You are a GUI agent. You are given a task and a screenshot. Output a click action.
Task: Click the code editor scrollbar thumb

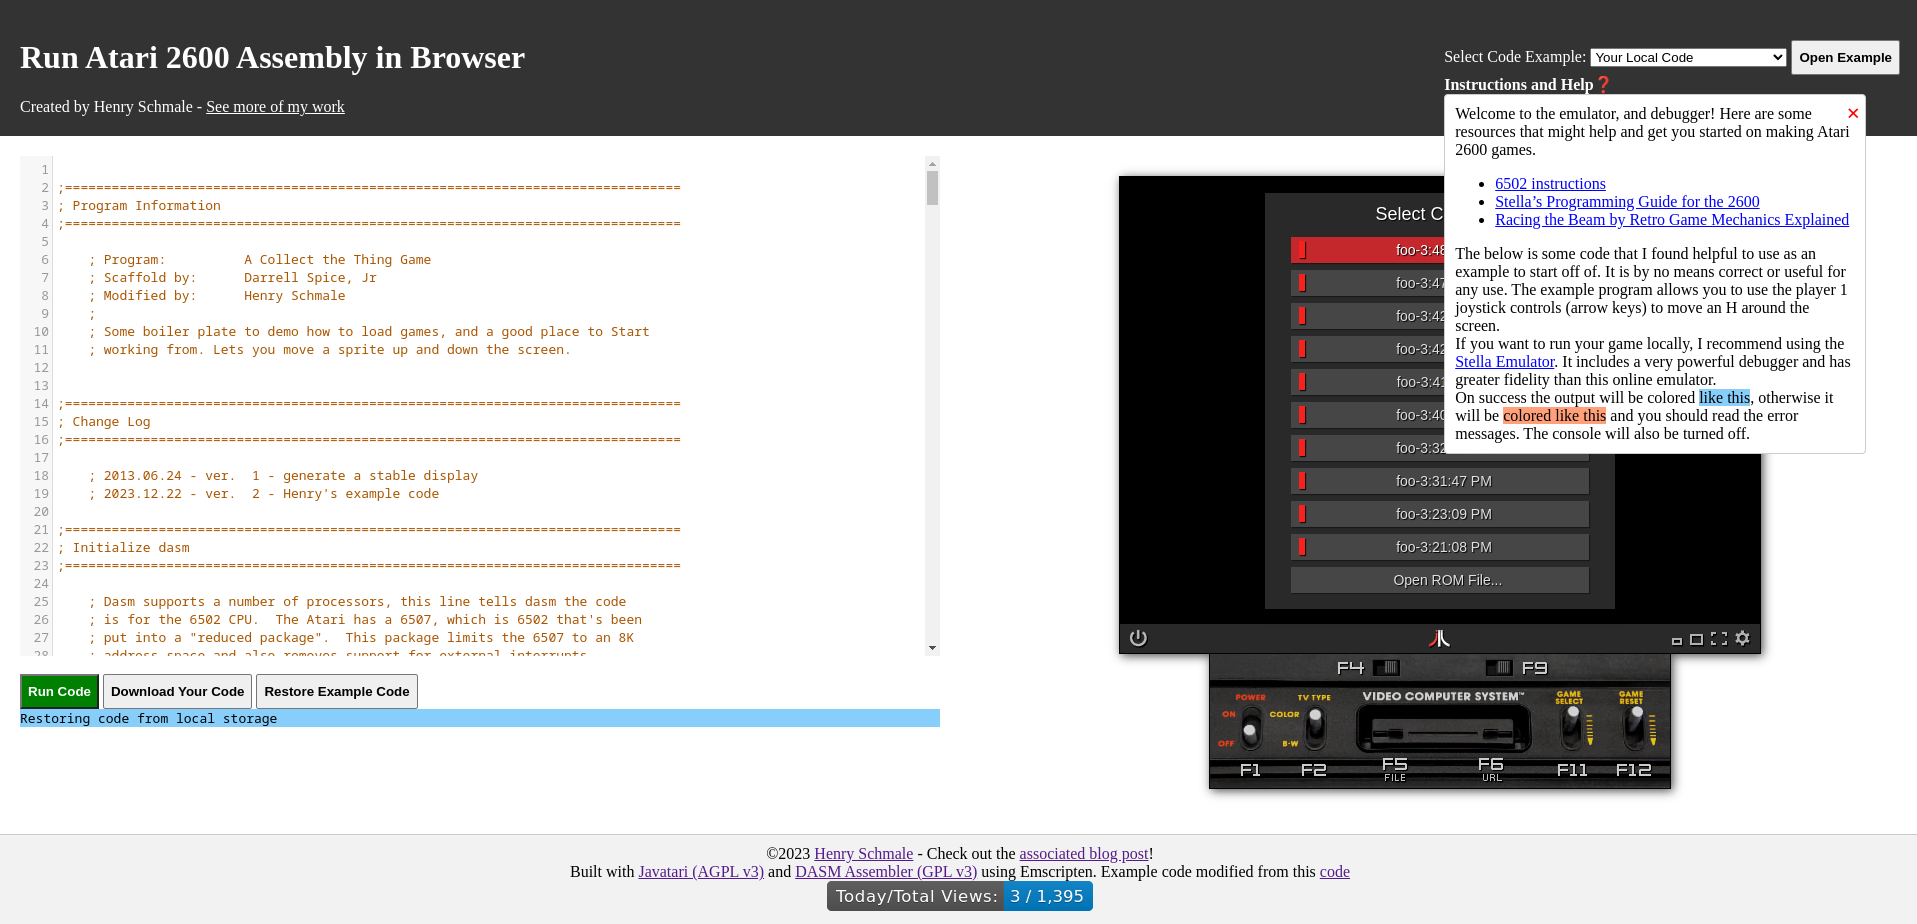[932, 188]
